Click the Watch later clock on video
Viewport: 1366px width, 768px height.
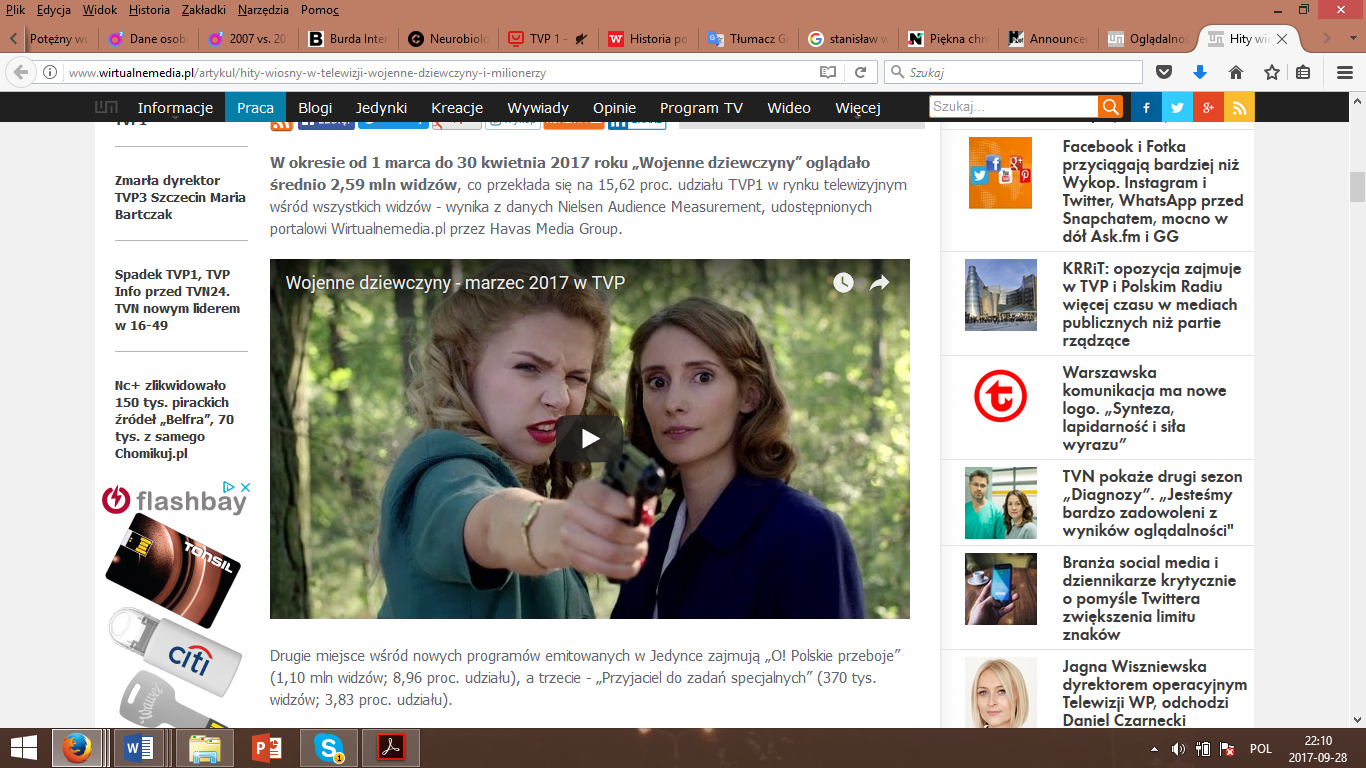(x=844, y=283)
